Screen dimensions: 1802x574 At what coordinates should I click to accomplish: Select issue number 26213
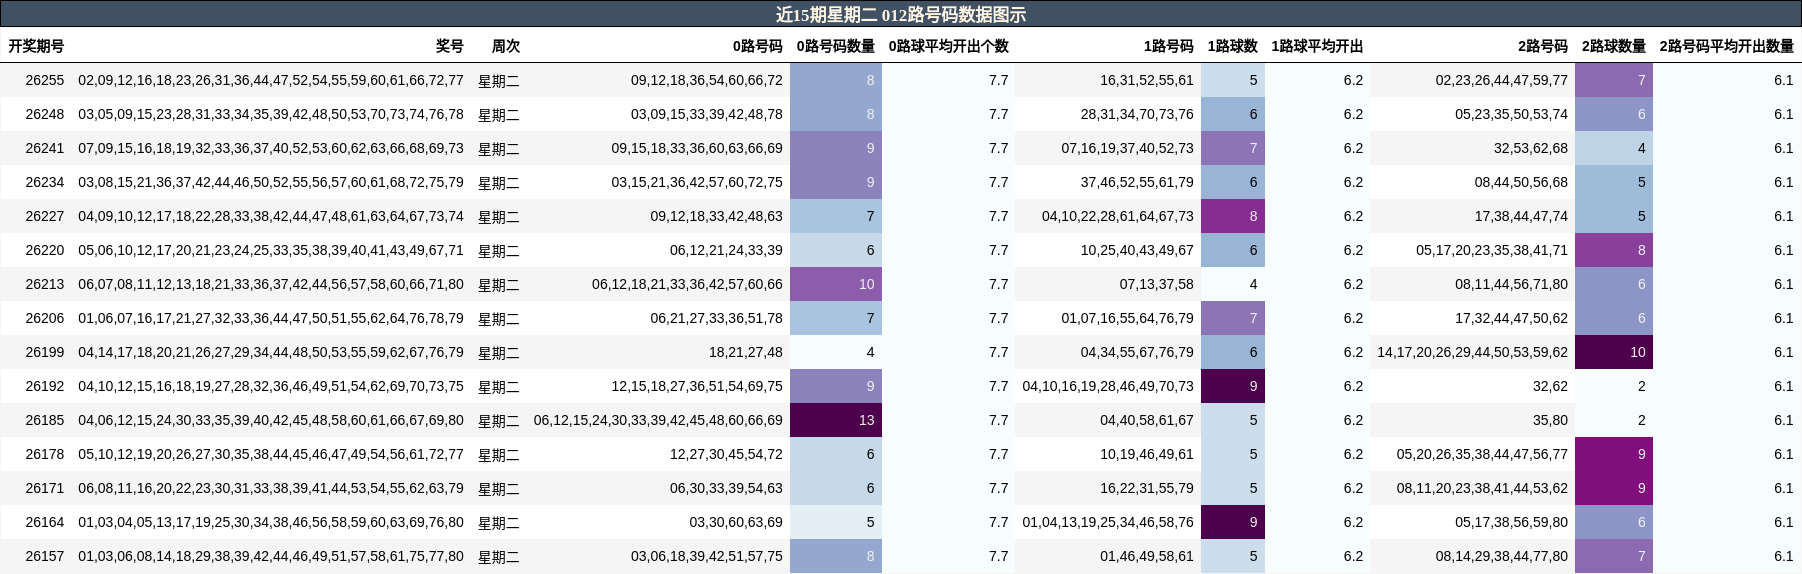tap(44, 284)
